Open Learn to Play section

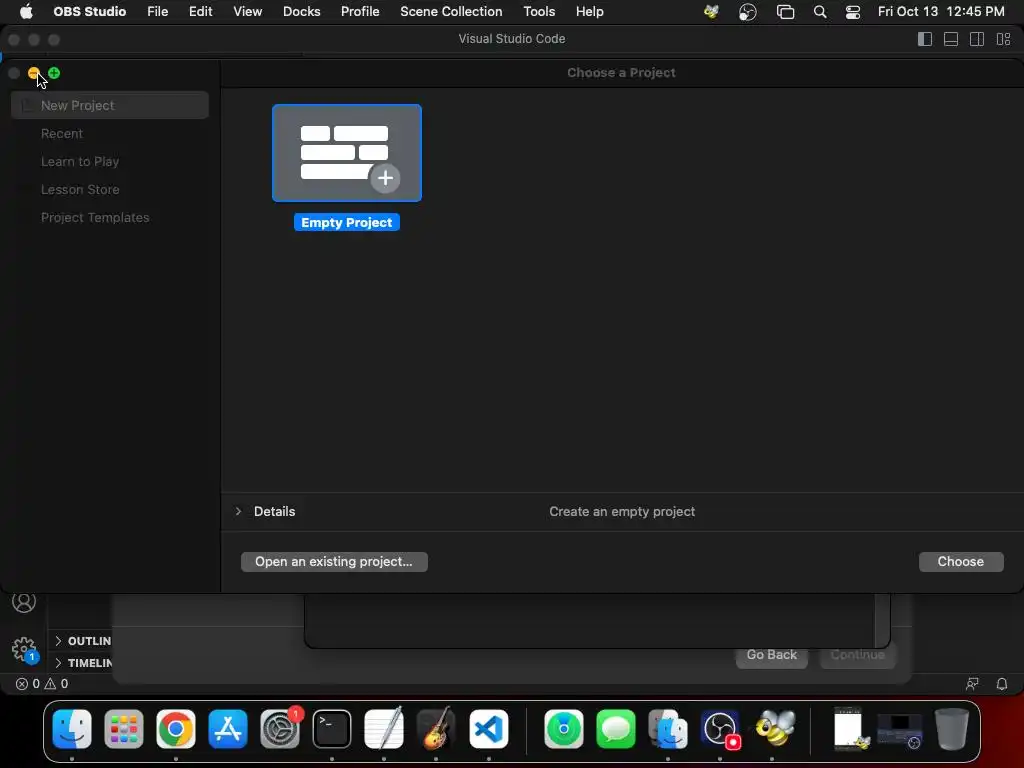pyautogui.click(x=80, y=161)
